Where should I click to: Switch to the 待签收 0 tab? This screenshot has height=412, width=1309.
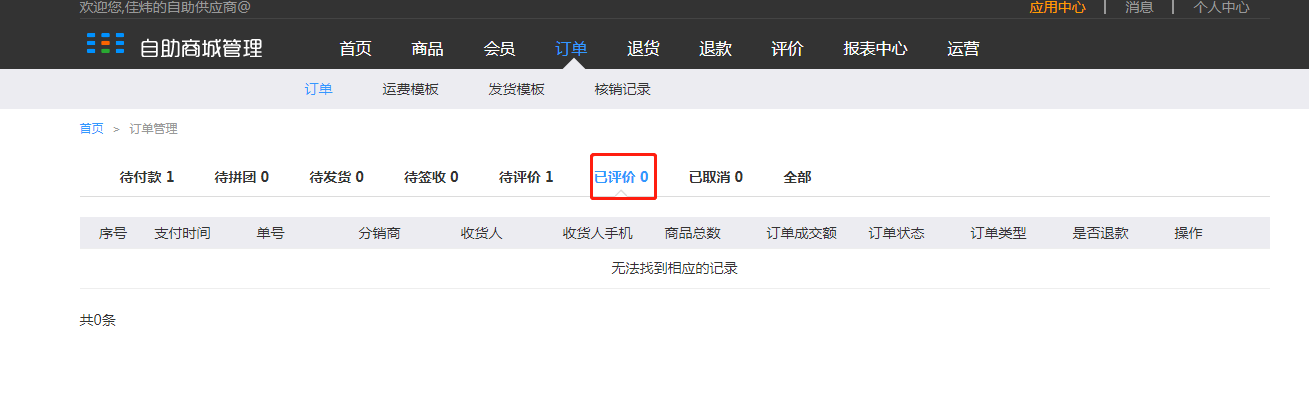pos(432,177)
